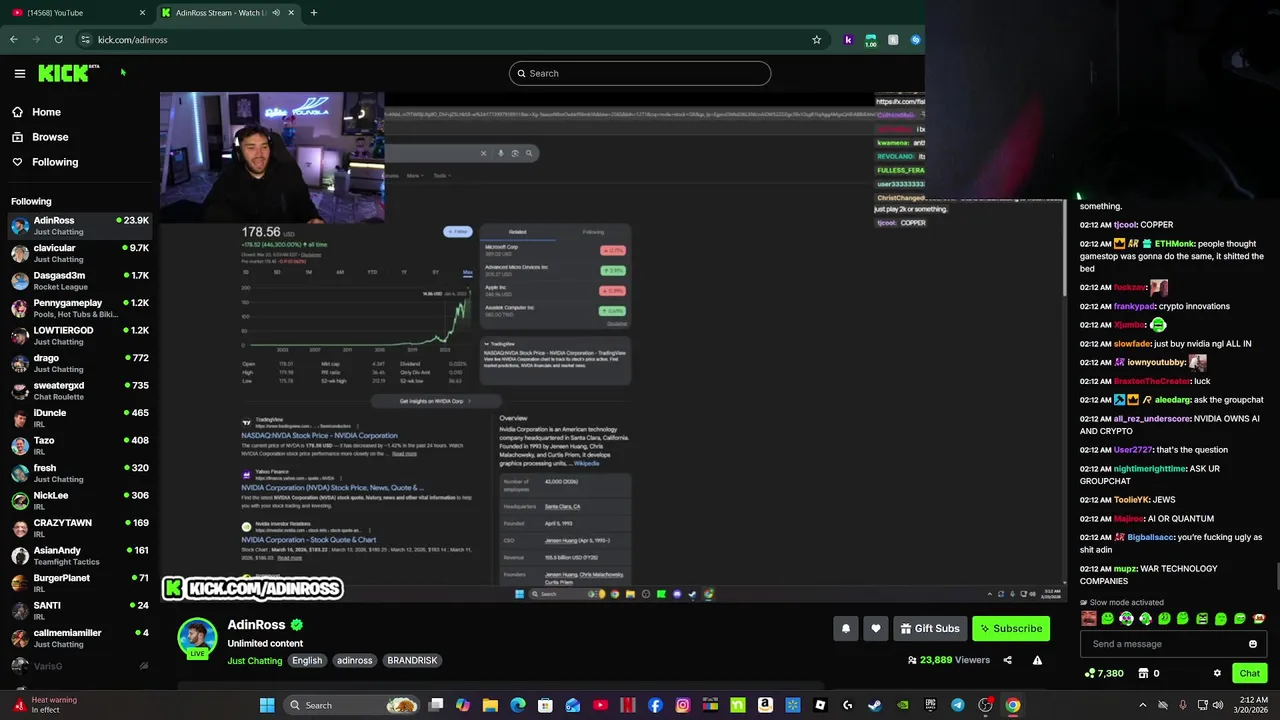Open Pennygameplay channel in the sidebar
The image size is (1280, 720).
[x=80, y=308]
